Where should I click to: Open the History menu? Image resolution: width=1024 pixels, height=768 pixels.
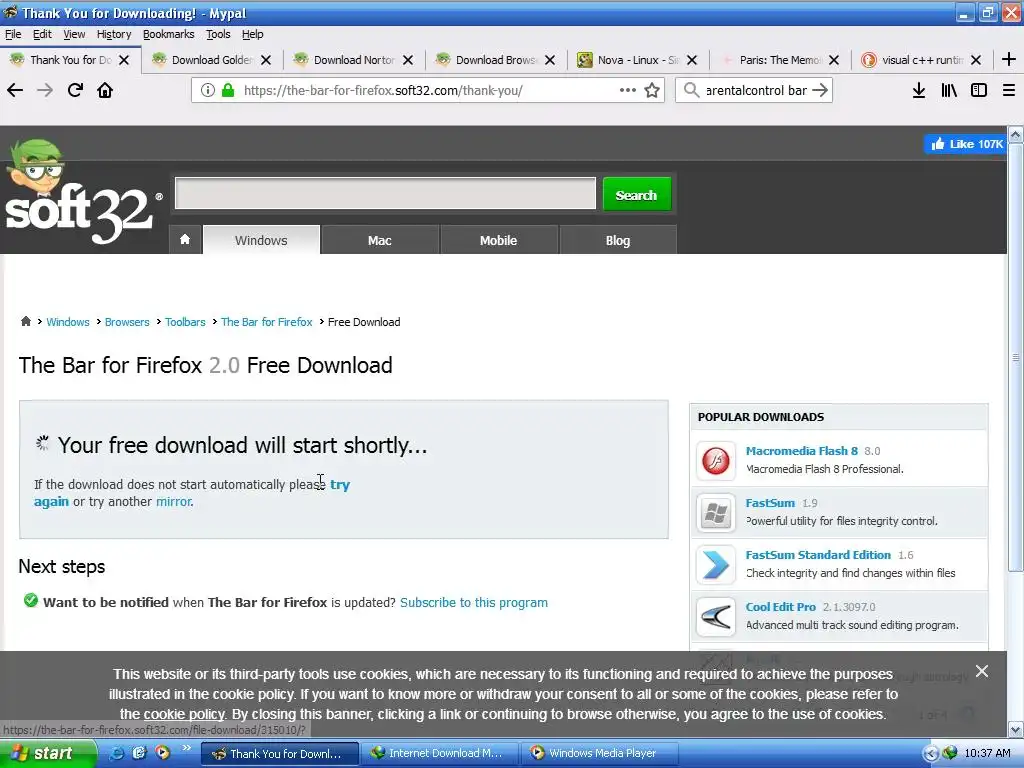click(114, 34)
